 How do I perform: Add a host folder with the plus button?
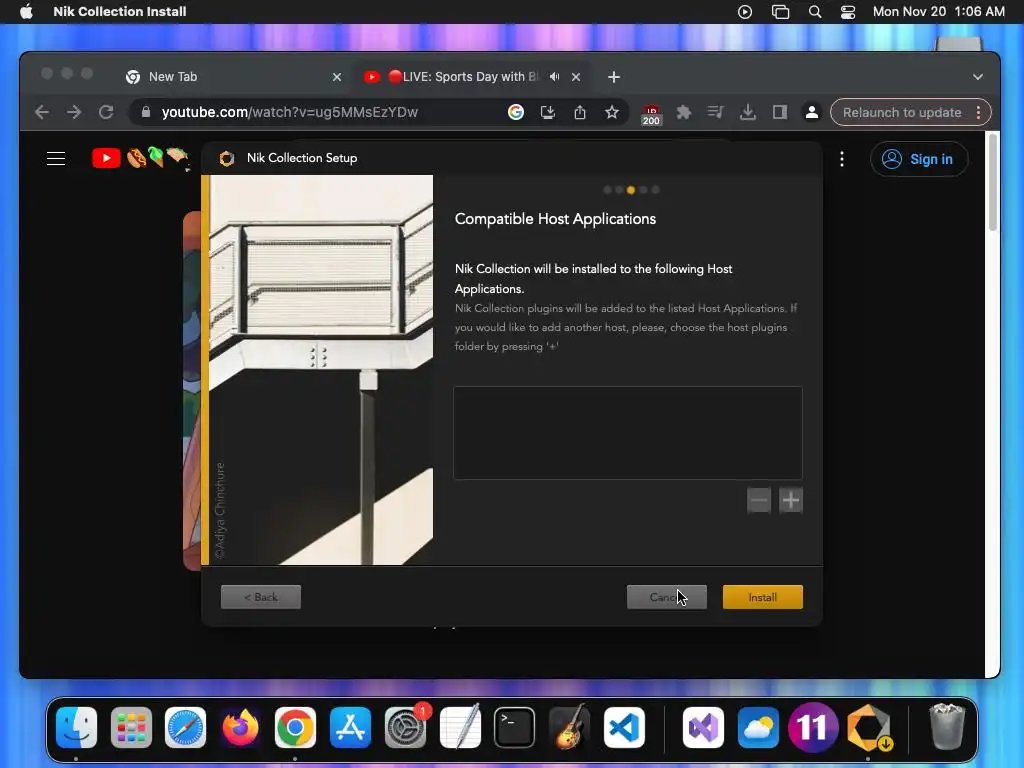(791, 500)
